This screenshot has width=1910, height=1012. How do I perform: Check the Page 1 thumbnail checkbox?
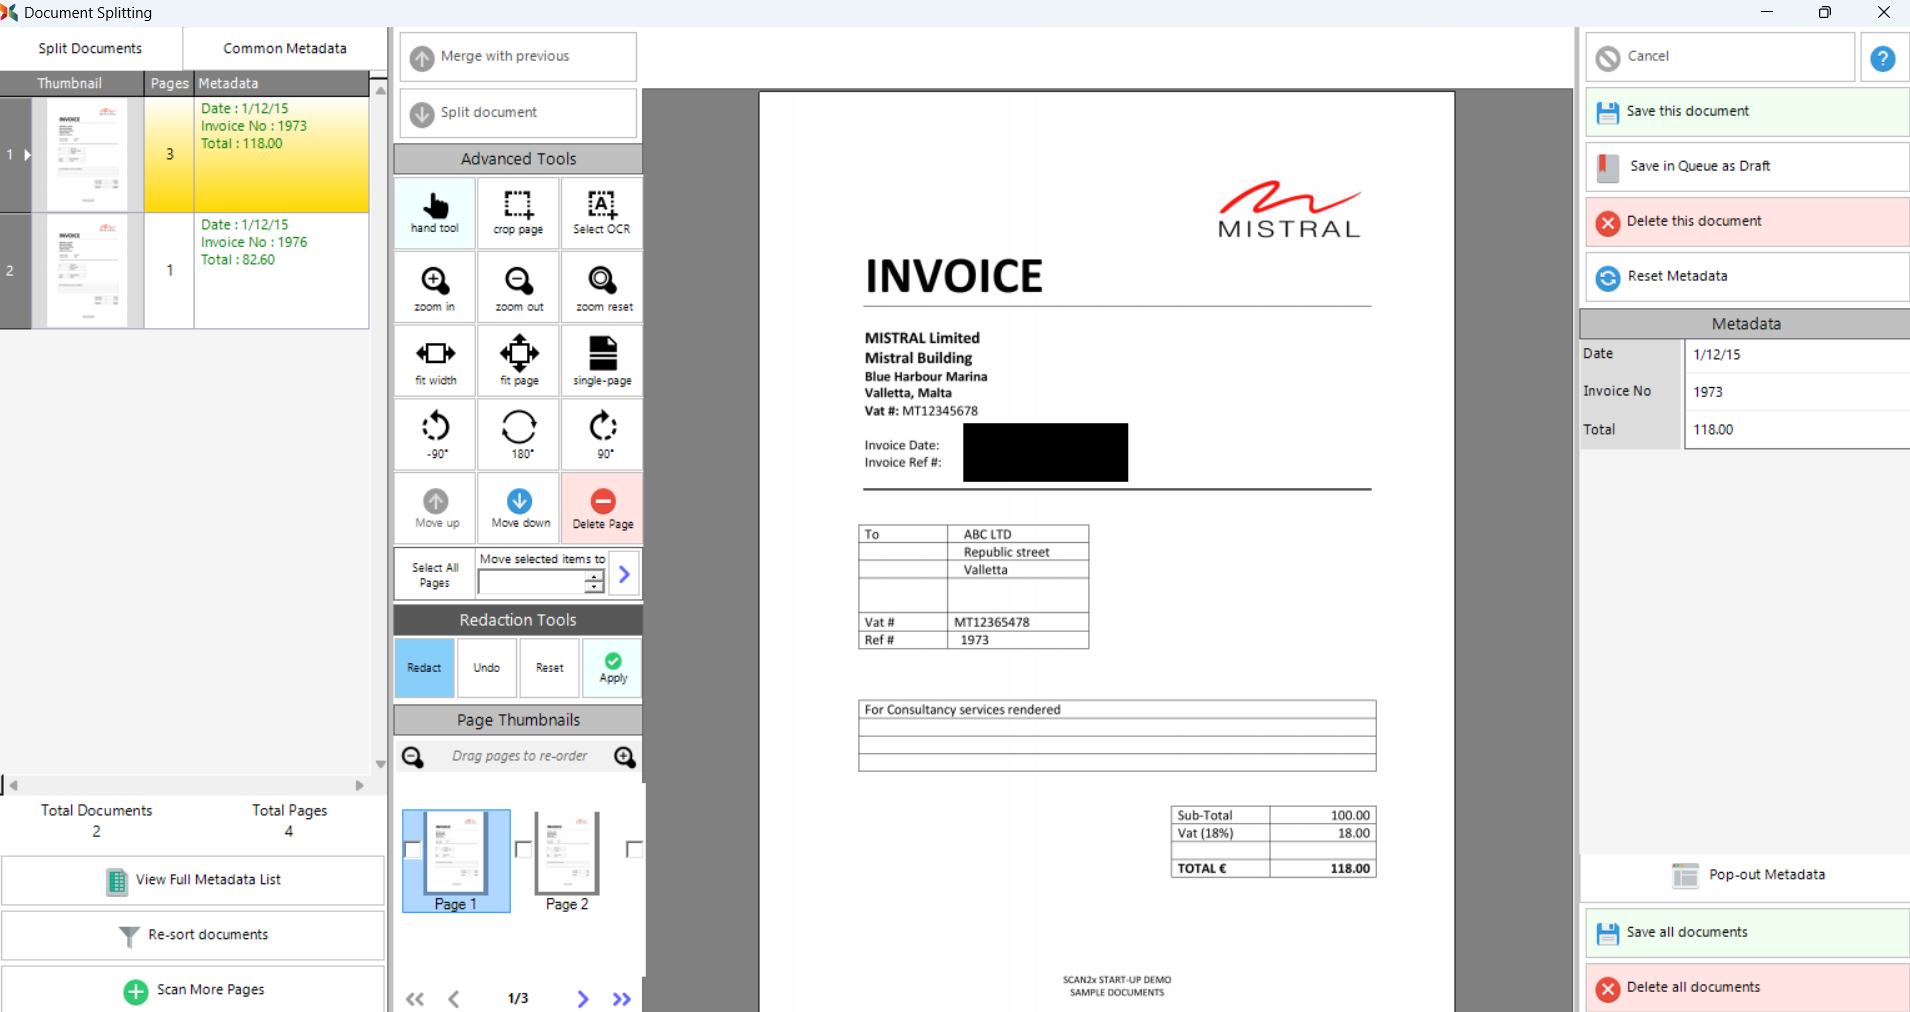[x=412, y=850]
